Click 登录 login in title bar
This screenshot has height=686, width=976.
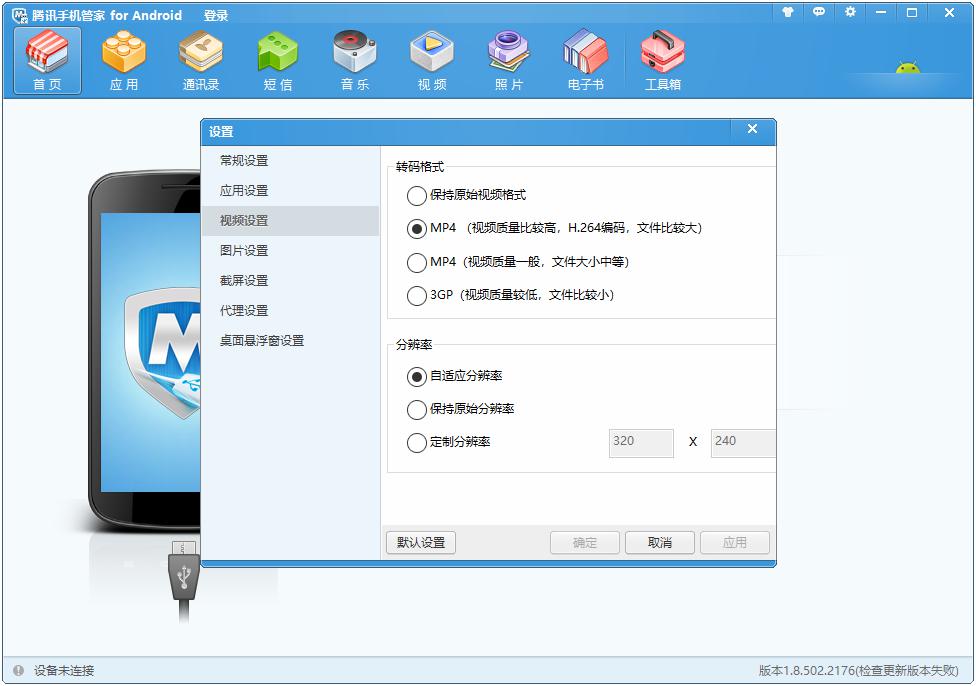216,16
